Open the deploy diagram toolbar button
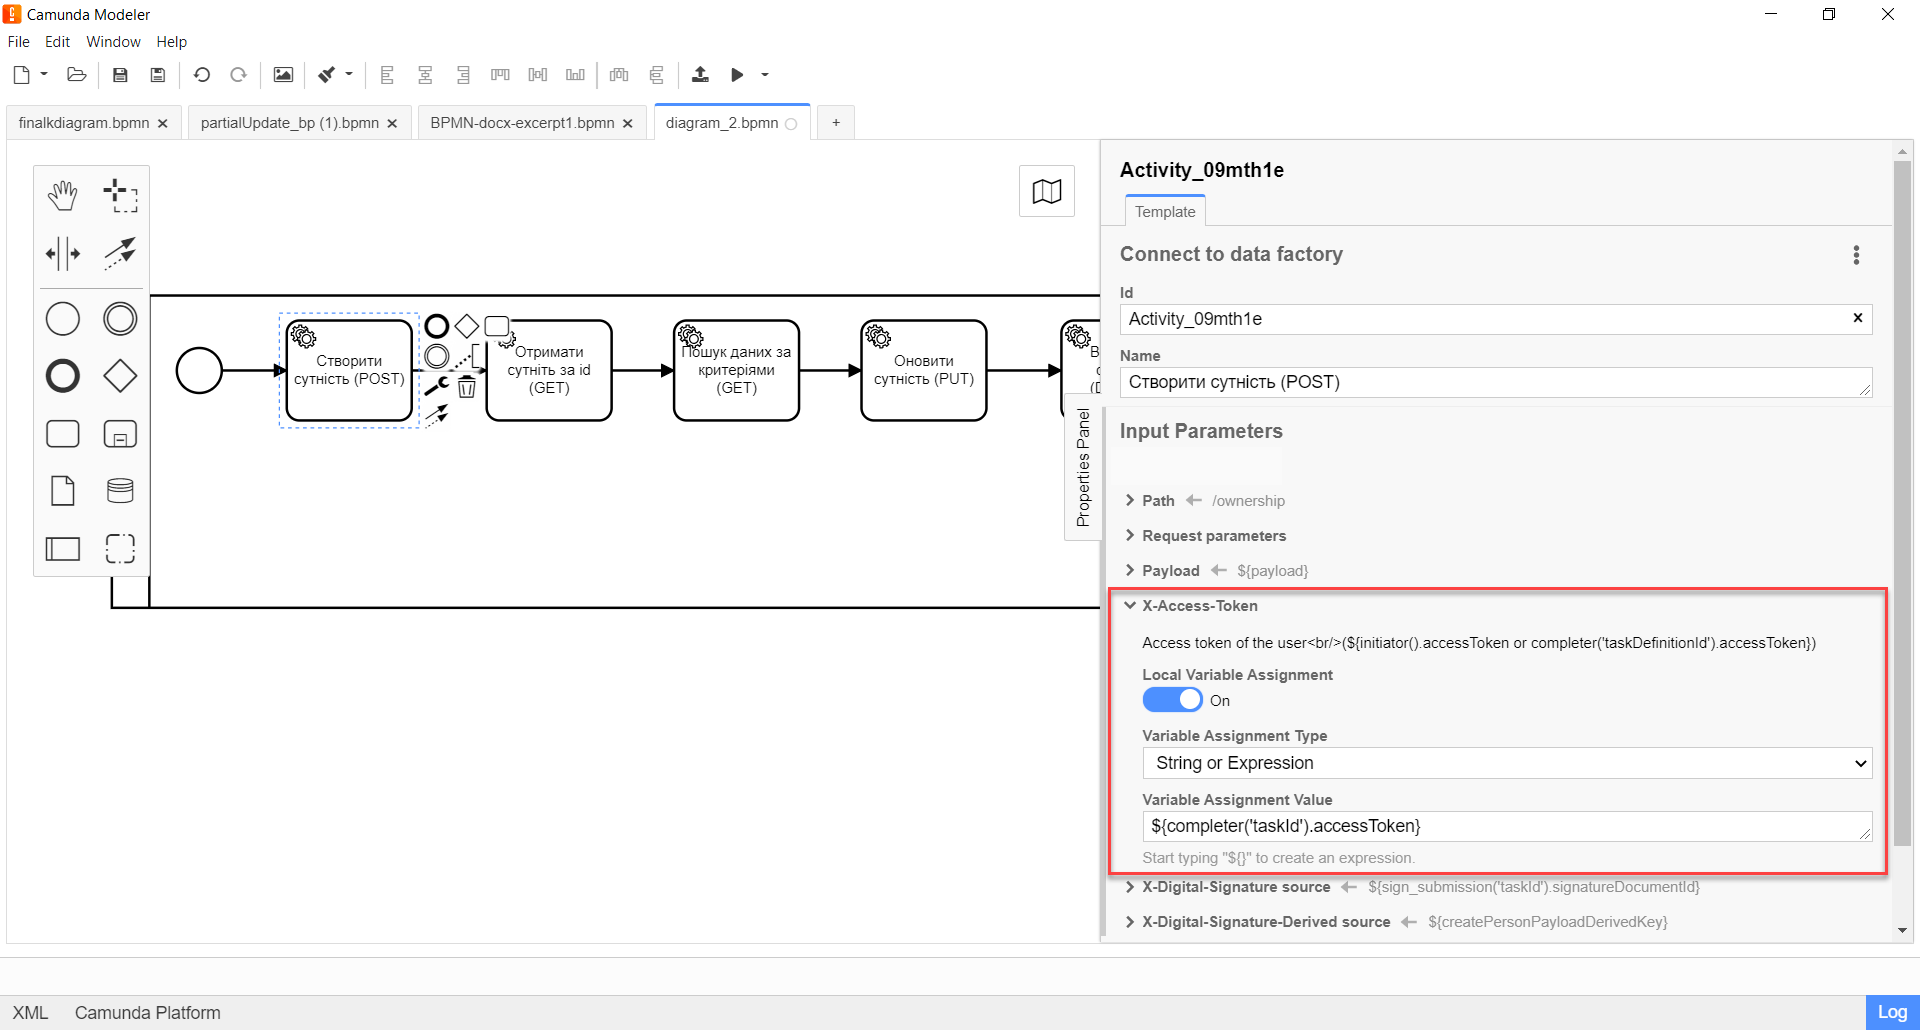This screenshot has width=1920, height=1030. [700, 75]
